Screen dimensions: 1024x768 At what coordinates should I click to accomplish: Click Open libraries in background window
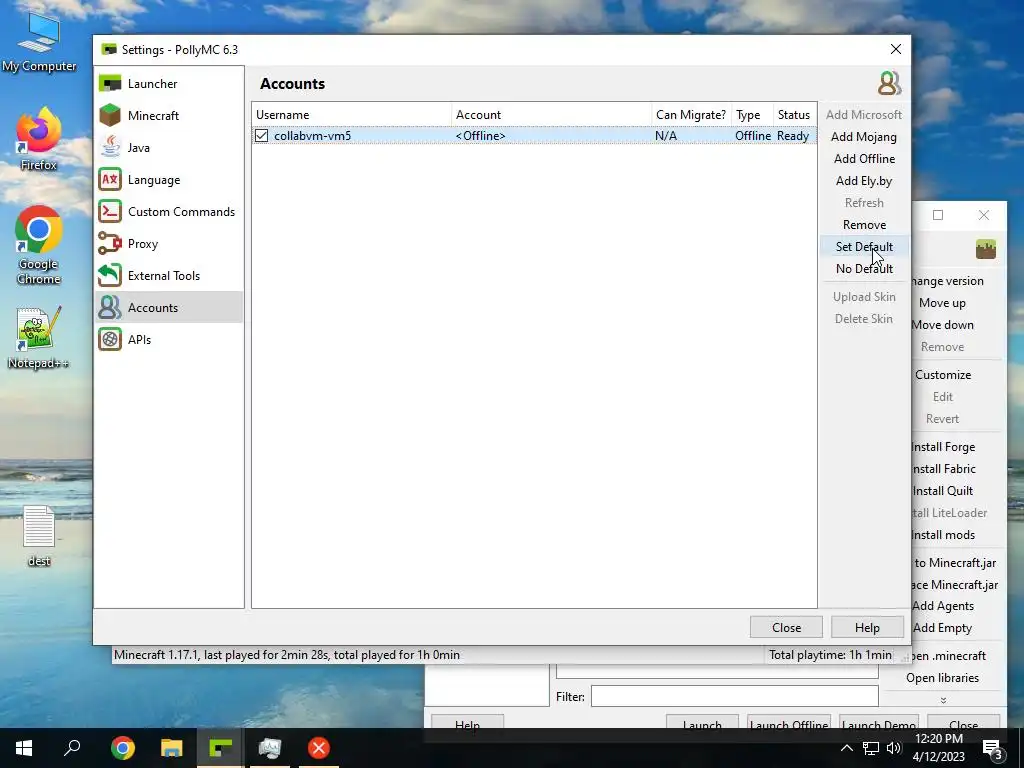click(x=942, y=678)
